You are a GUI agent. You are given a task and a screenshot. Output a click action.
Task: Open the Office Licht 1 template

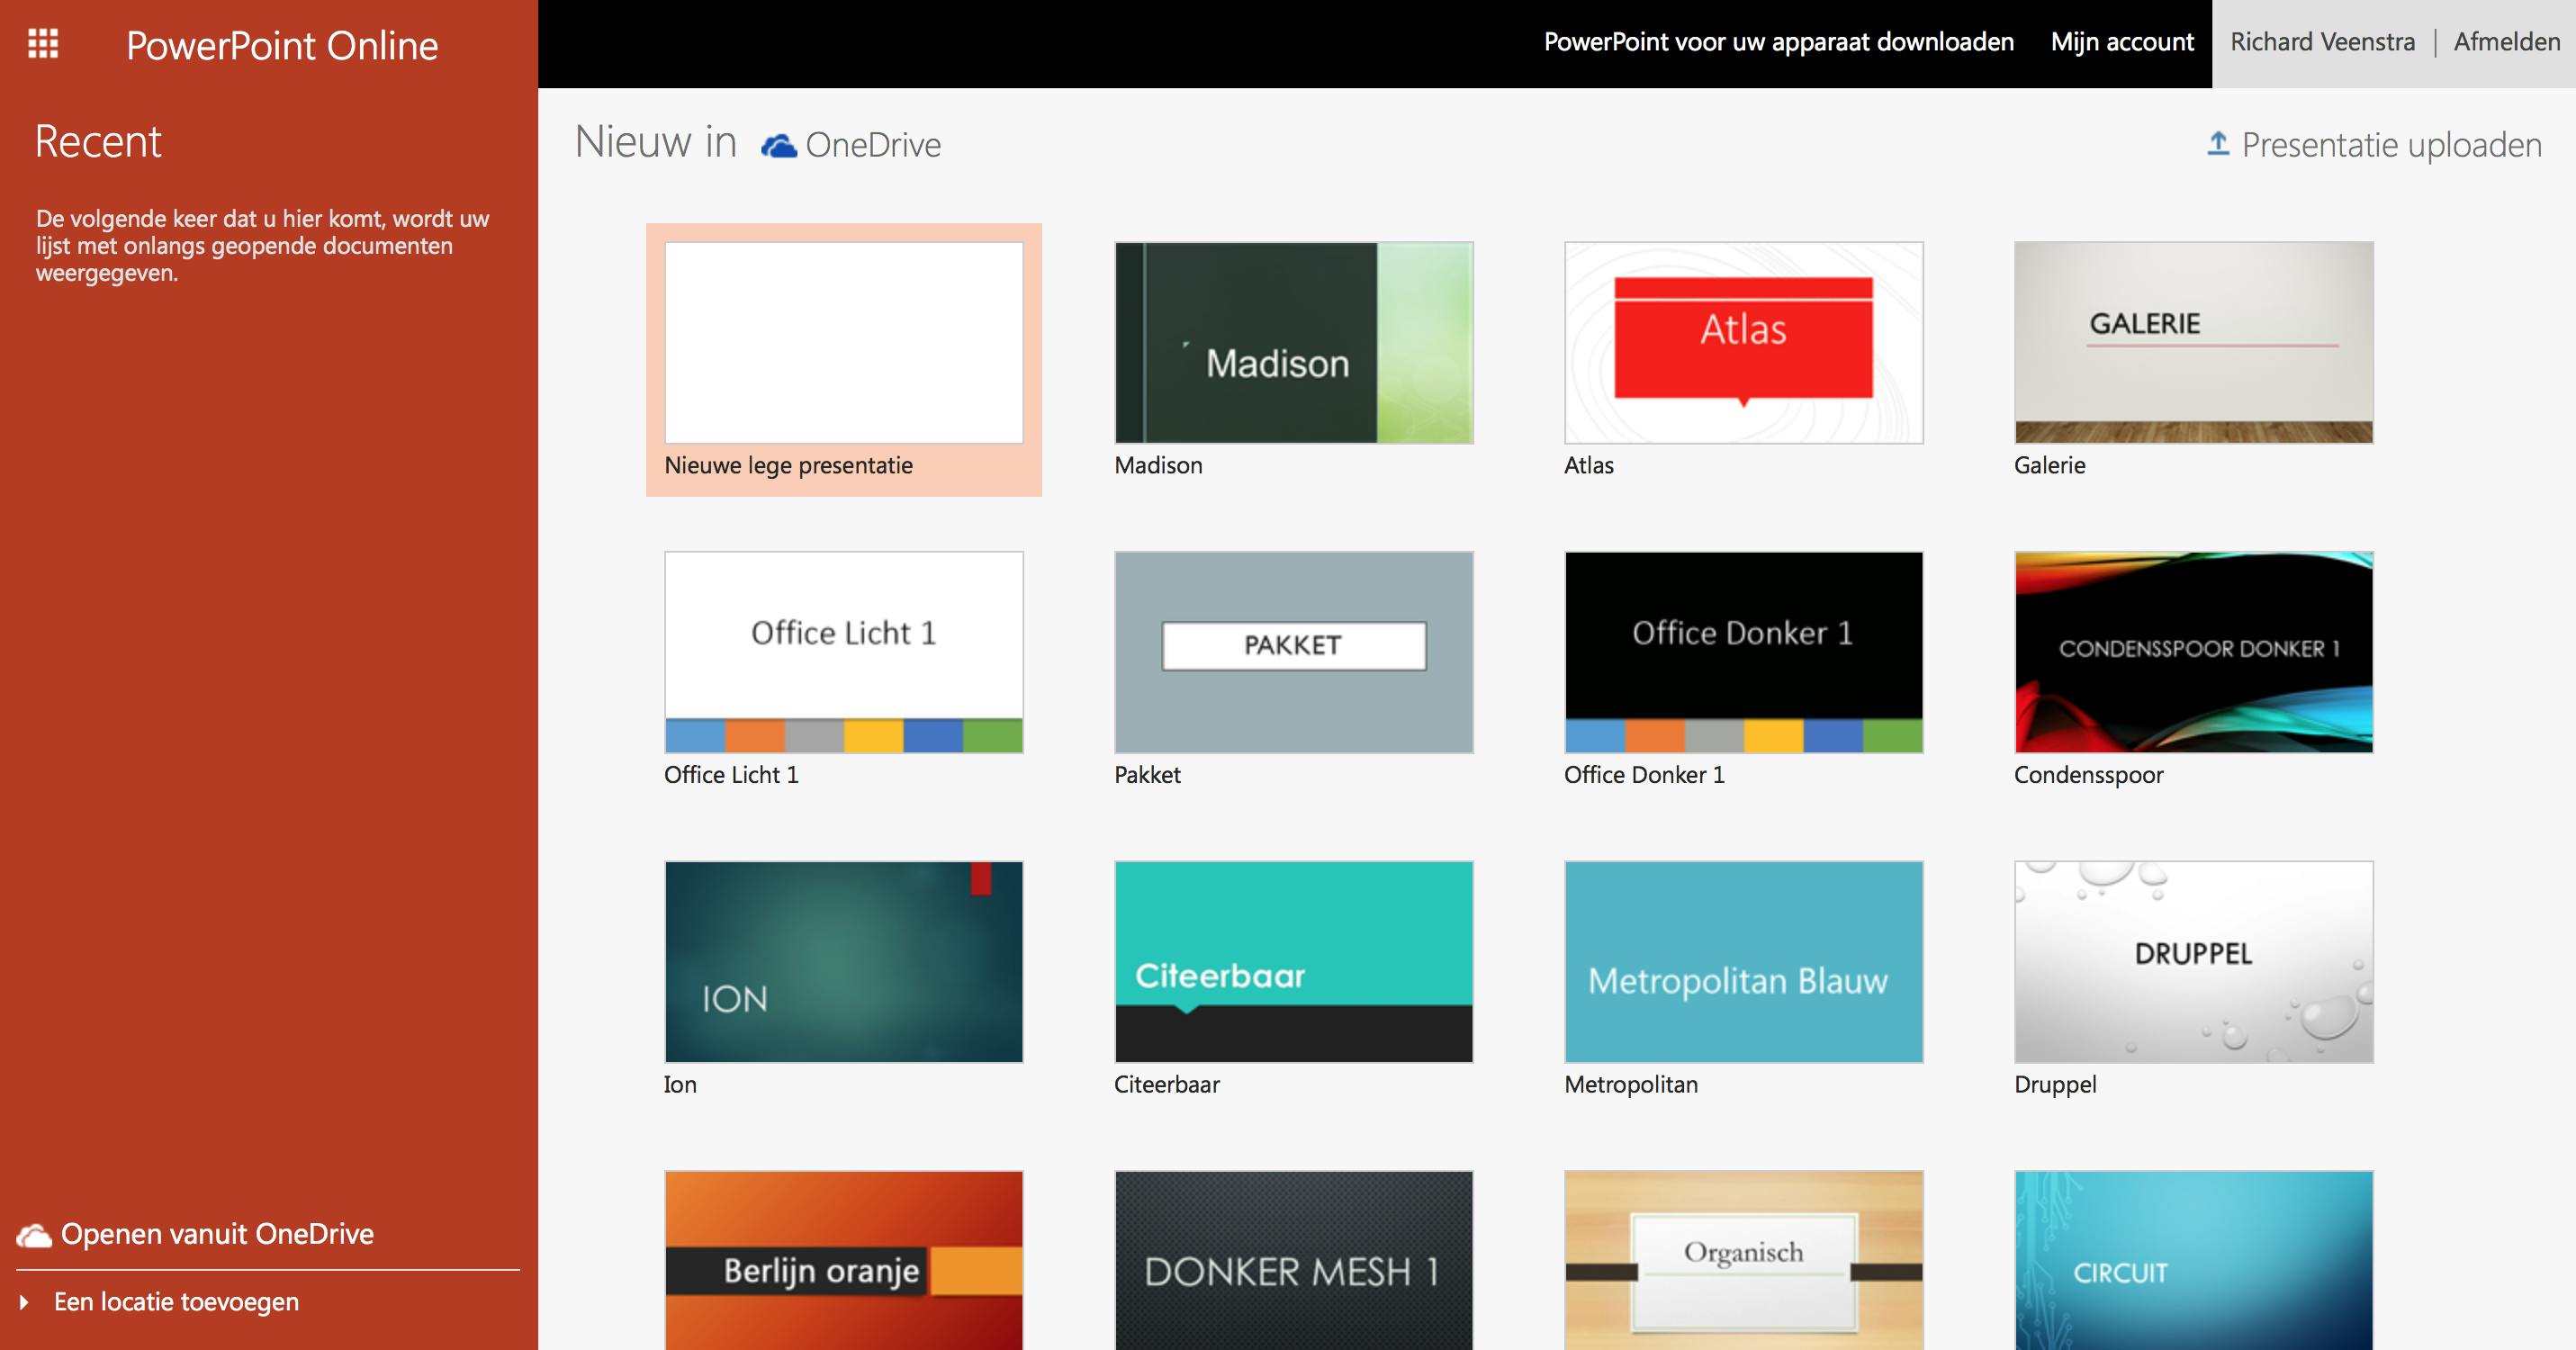click(x=843, y=652)
